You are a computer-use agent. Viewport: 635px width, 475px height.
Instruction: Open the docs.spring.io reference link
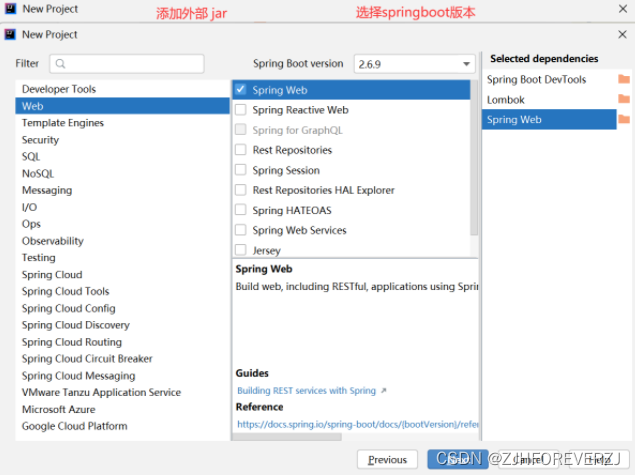pyautogui.click(x=358, y=424)
